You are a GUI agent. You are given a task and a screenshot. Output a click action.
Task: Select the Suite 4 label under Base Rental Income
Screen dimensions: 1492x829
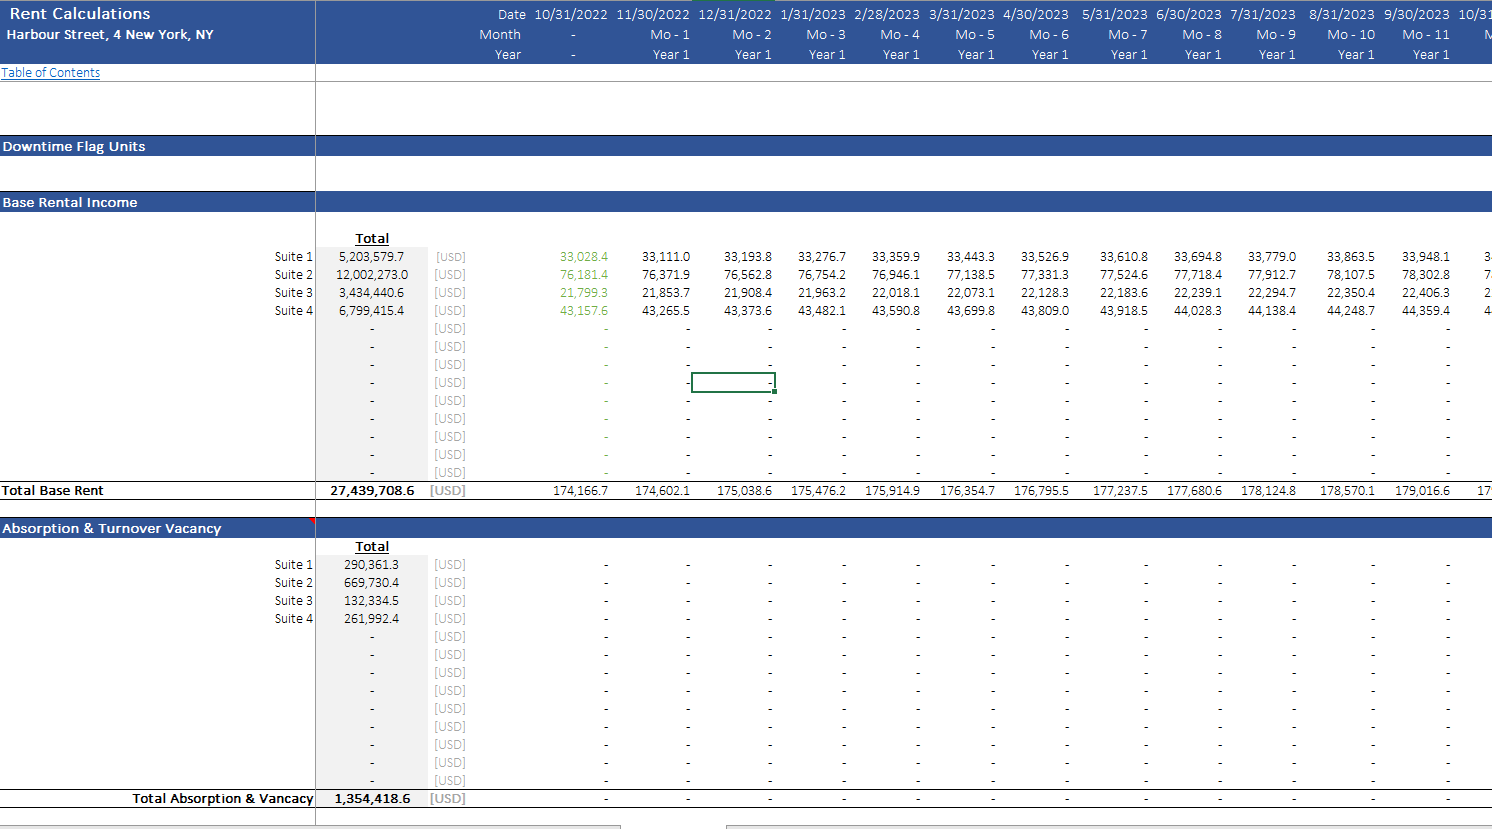coord(294,311)
